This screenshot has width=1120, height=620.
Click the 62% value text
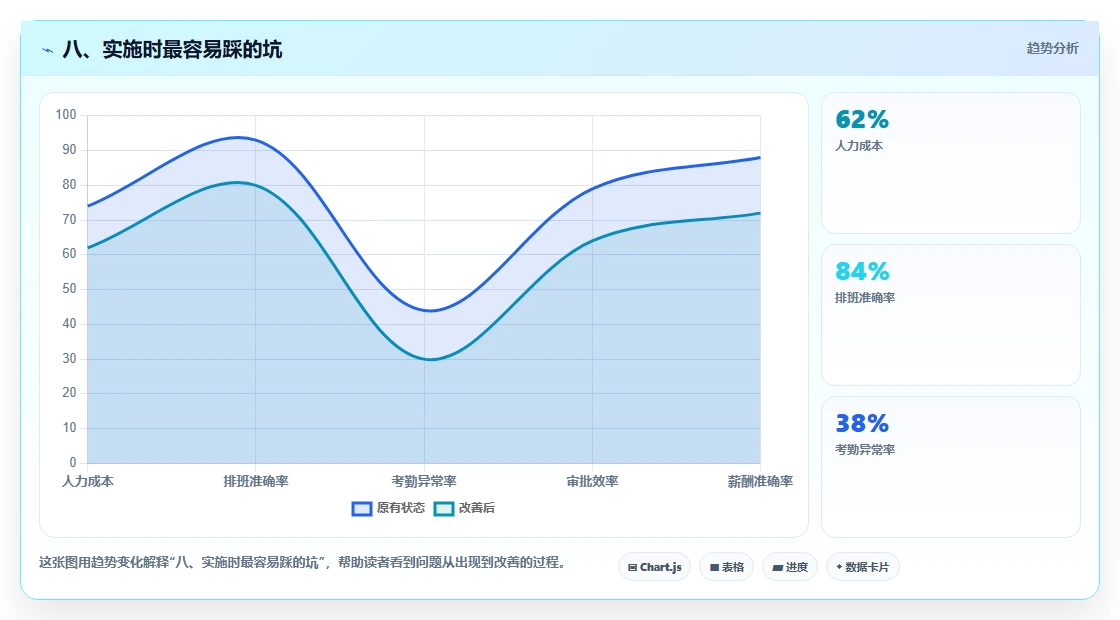[862, 119]
